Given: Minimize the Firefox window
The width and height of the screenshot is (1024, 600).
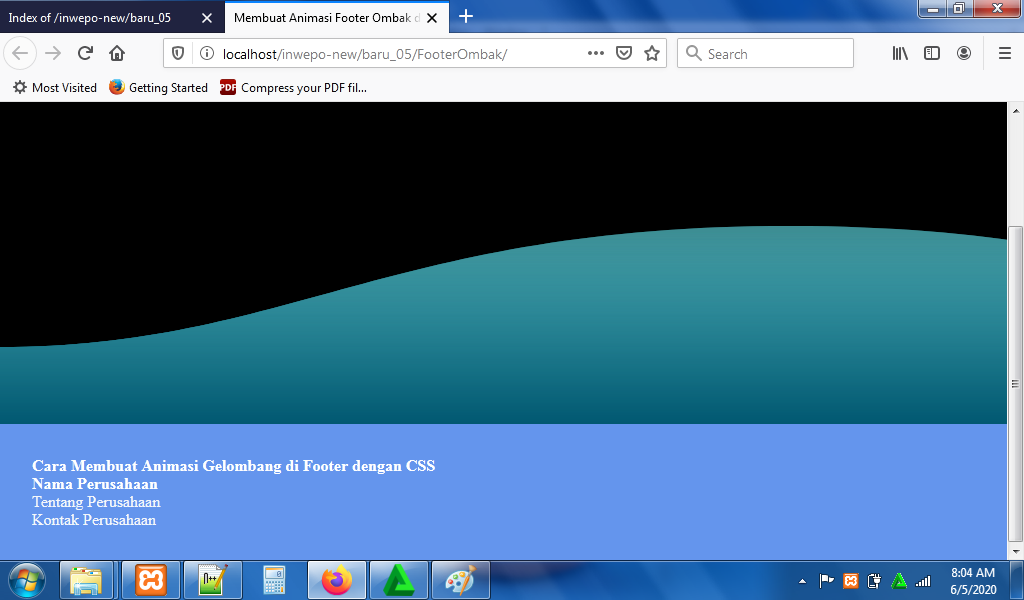Looking at the screenshot, I should coord(933,8).
